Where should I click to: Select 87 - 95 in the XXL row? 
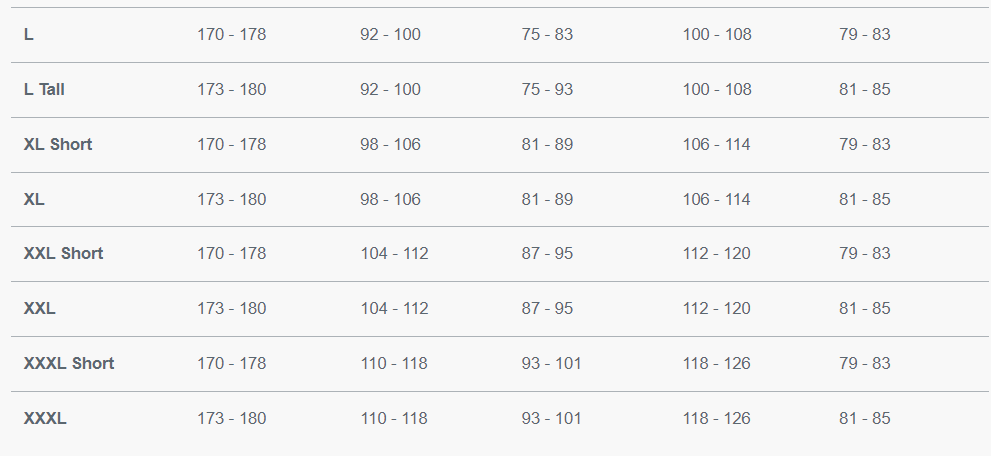tap(547, 308)
